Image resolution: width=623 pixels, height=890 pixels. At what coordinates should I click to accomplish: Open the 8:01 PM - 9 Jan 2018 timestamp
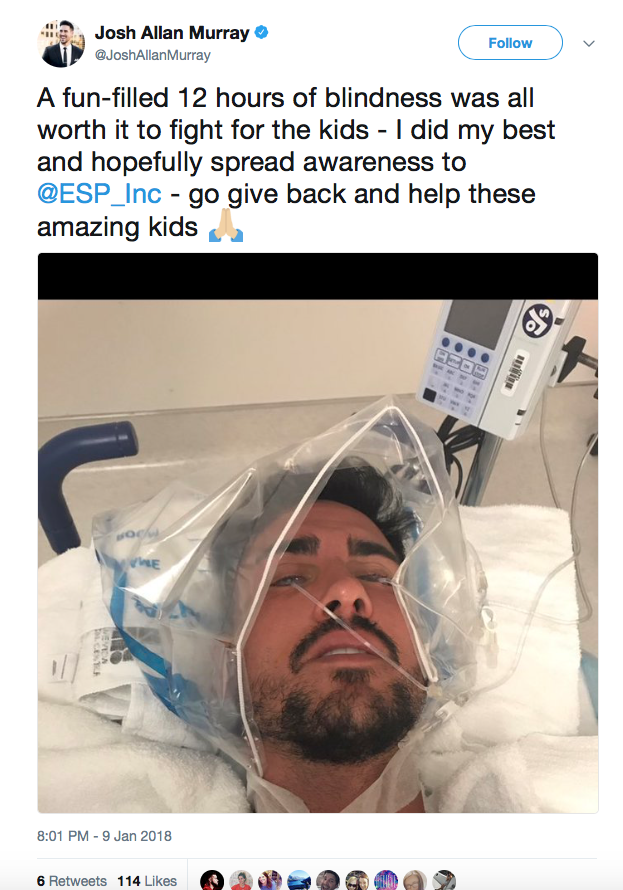click(104, 836)
